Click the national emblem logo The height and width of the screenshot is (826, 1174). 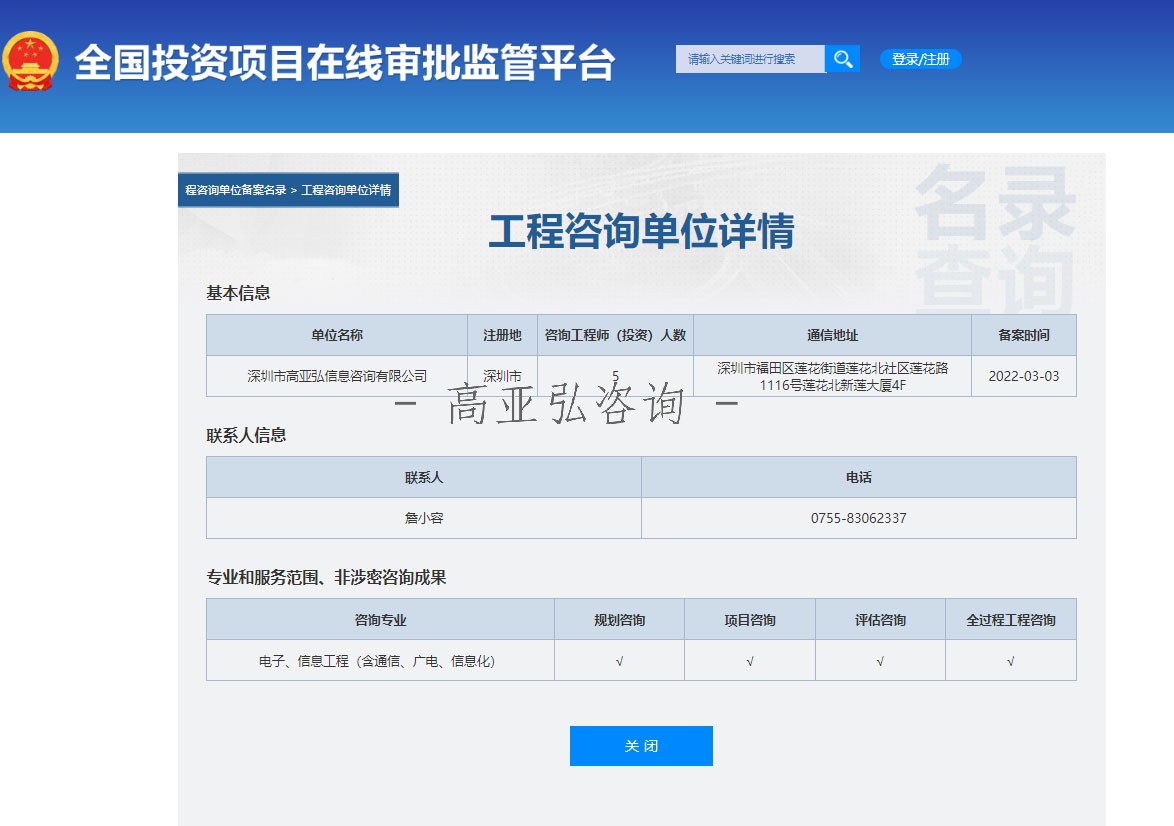(31, 62)
